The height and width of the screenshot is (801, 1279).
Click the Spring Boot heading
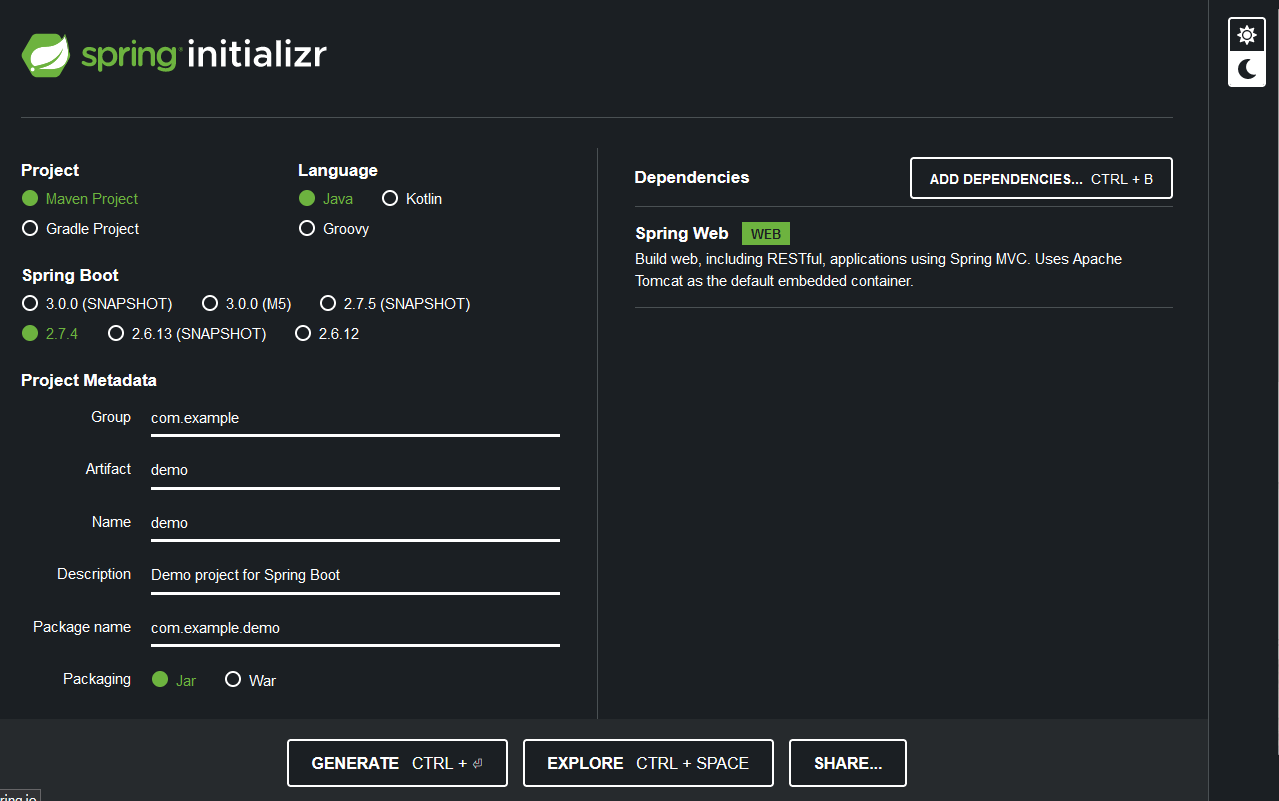pyautogui.click(x=70, y=275)
